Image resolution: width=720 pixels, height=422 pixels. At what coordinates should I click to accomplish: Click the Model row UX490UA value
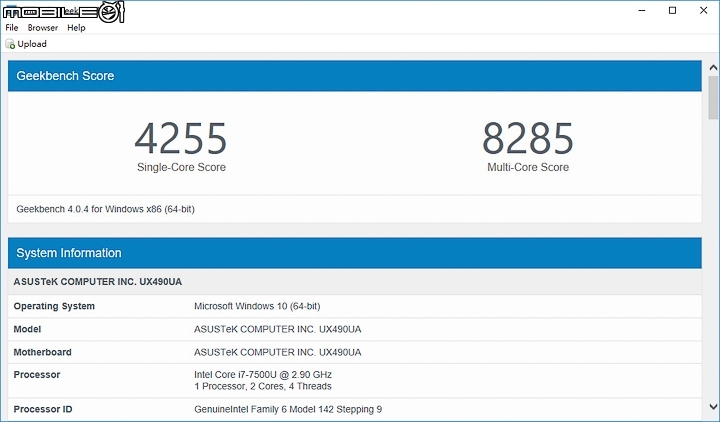(277, 329)
